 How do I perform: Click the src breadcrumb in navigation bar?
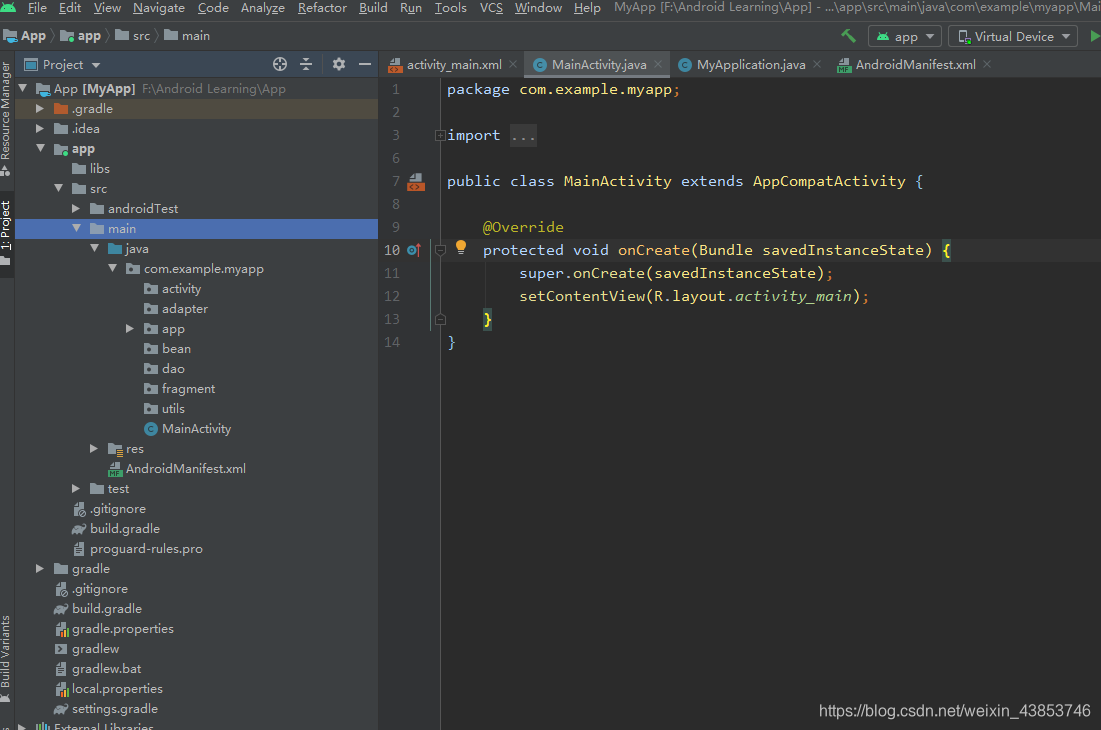pyautogui.click(x=133, y=36)
